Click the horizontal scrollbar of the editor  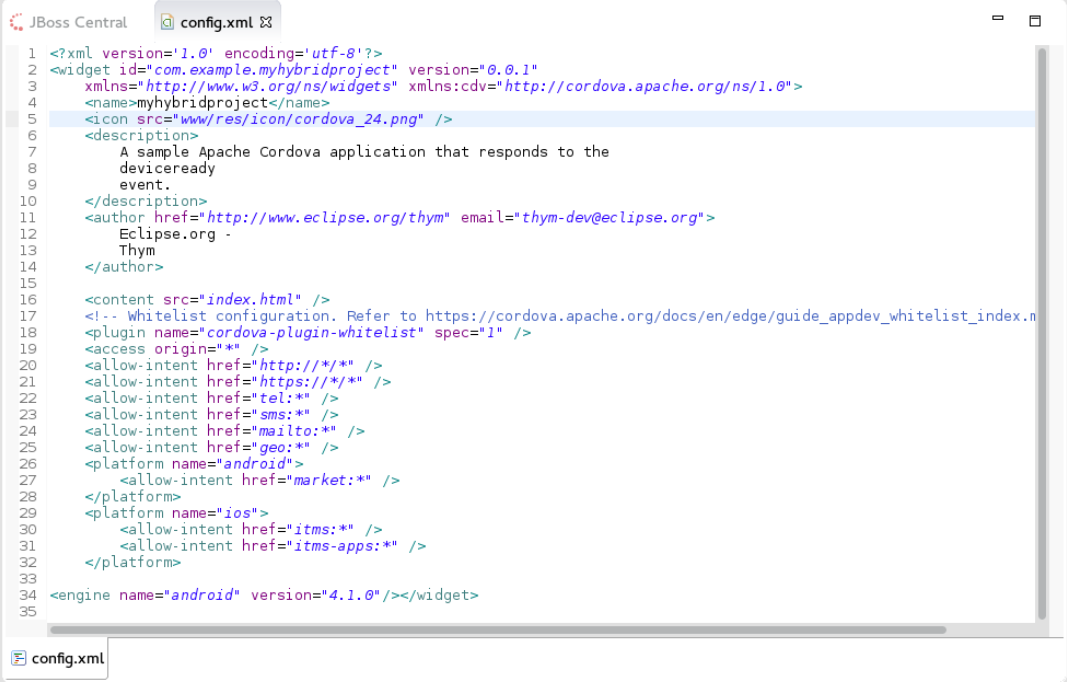coord(498,630)
